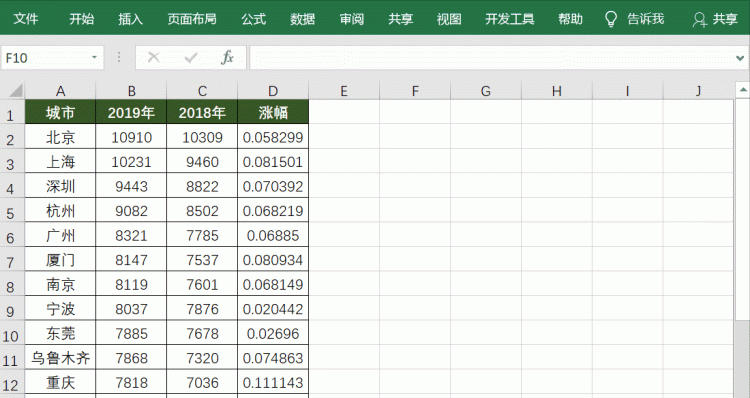Click the cancel X icon in formula bar
Image resolution: width=750 pixels, height=398 pixels.
point(154,58)
